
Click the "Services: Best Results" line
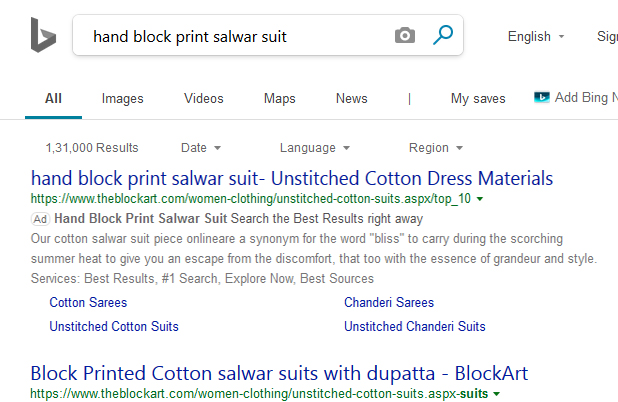point(202,279)
